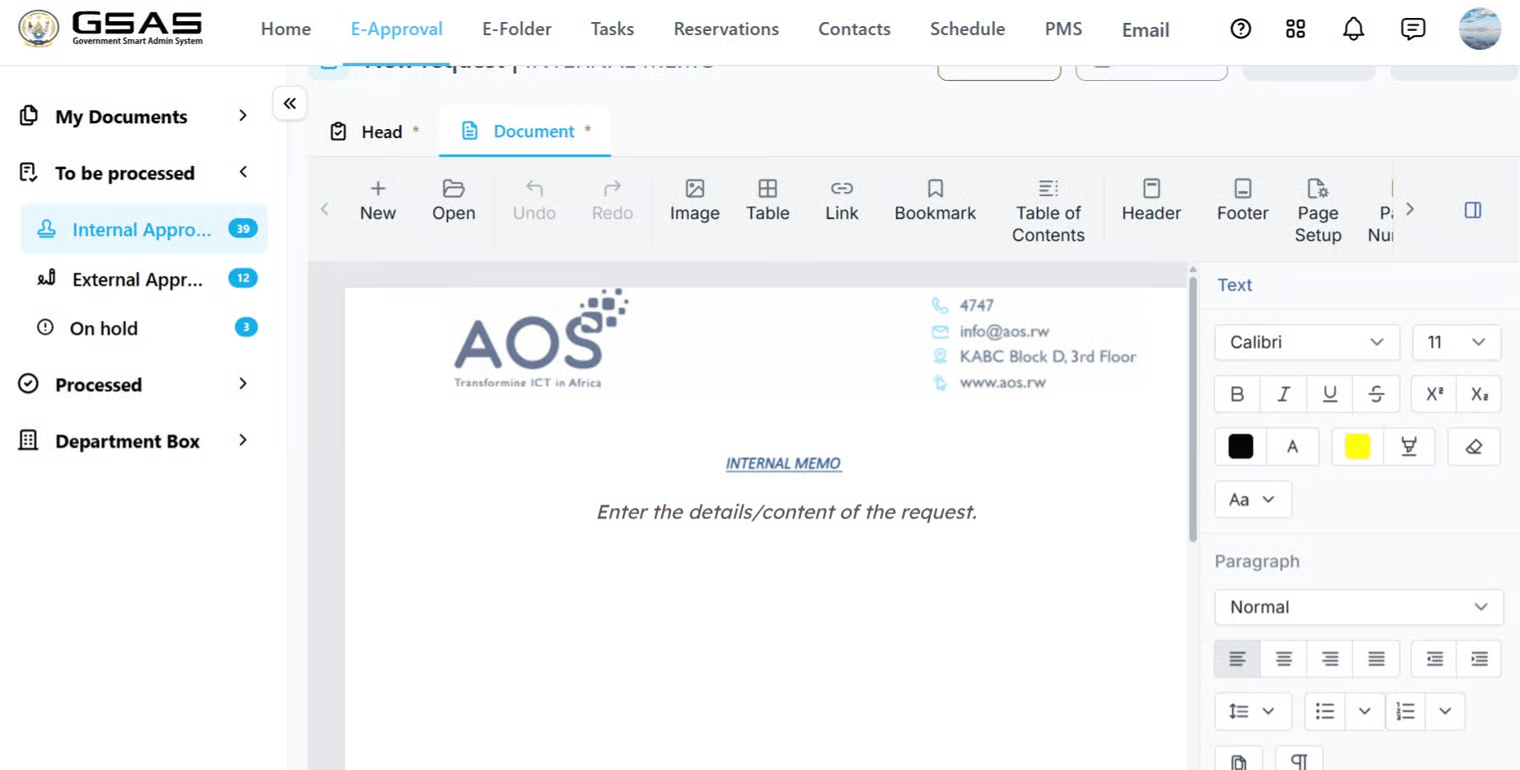Screen dimensions: 1520x770
Task: Select the yellow highlight color swatch
Action: click(1357, 447)
